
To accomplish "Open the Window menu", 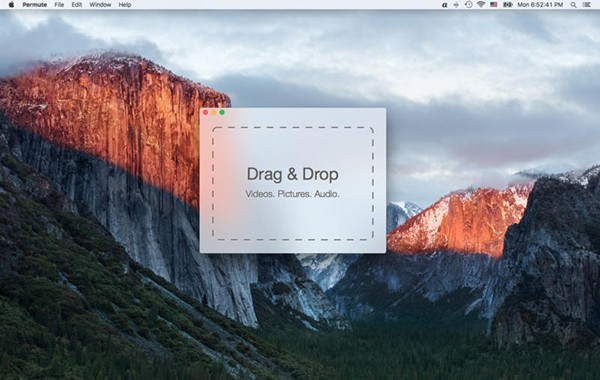I will pos(100,5).
